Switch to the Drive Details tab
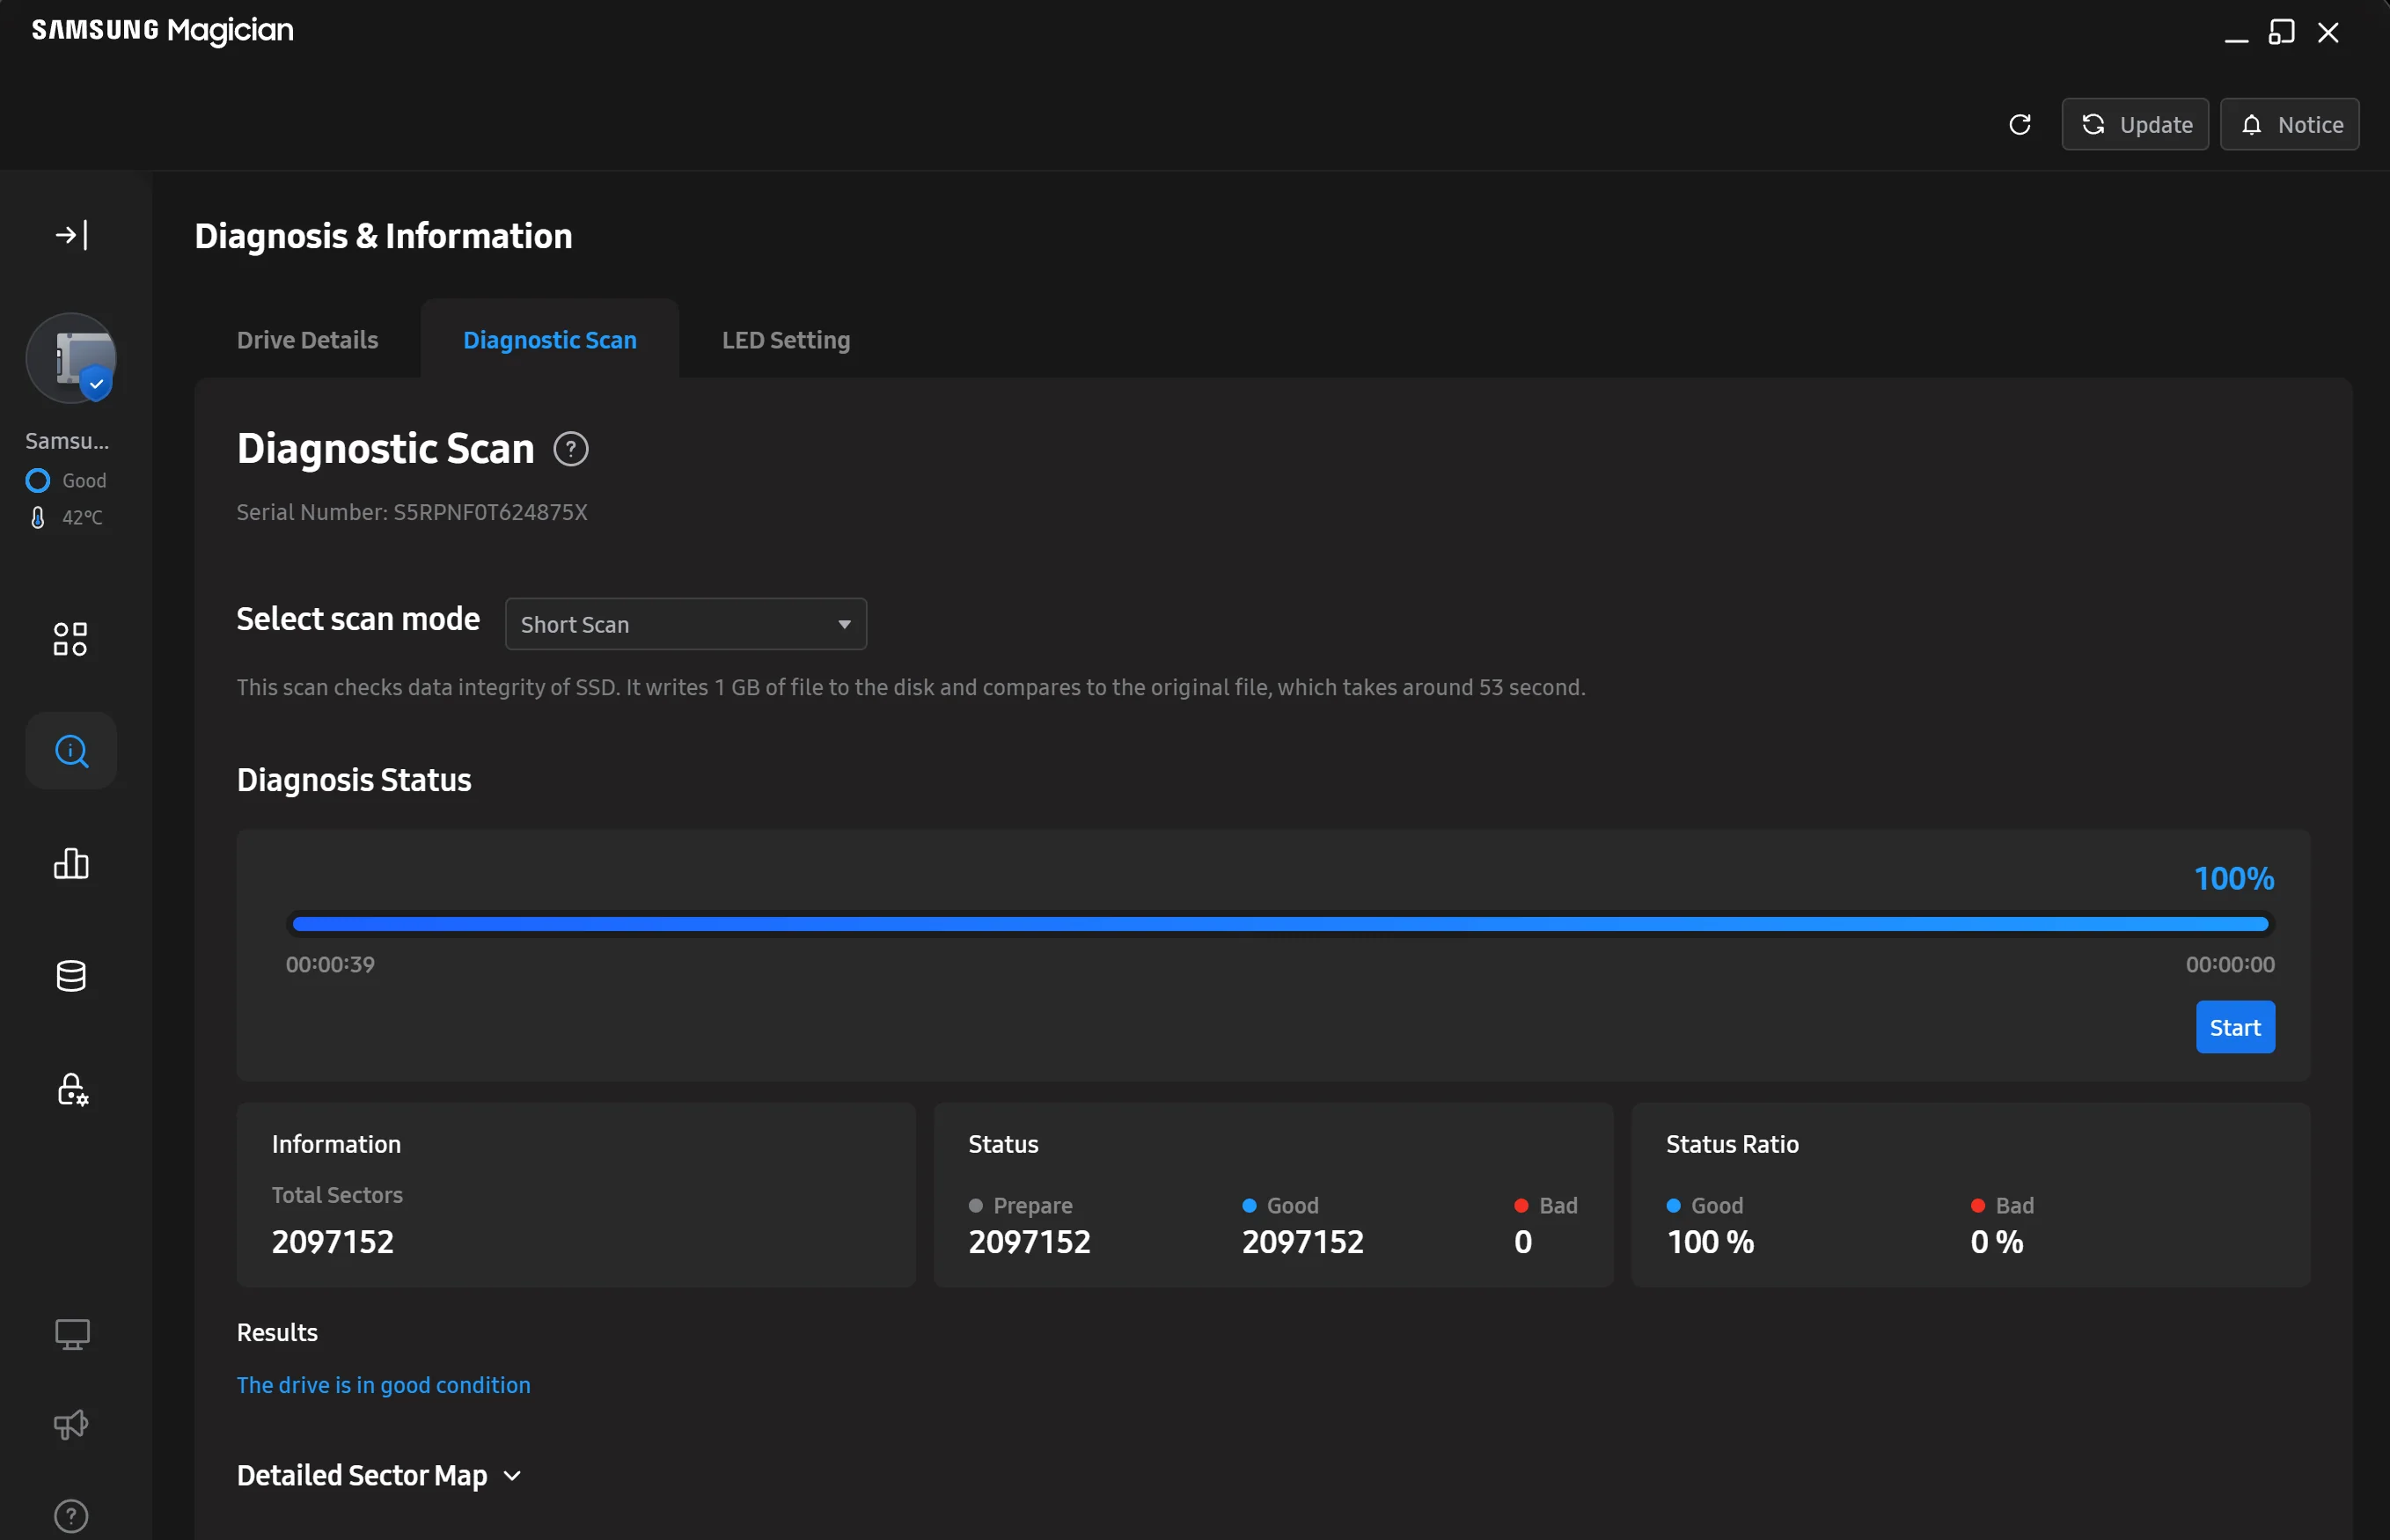Image resolution: width=2390 pixels, height=1540 pixels. tap(307, 340)
